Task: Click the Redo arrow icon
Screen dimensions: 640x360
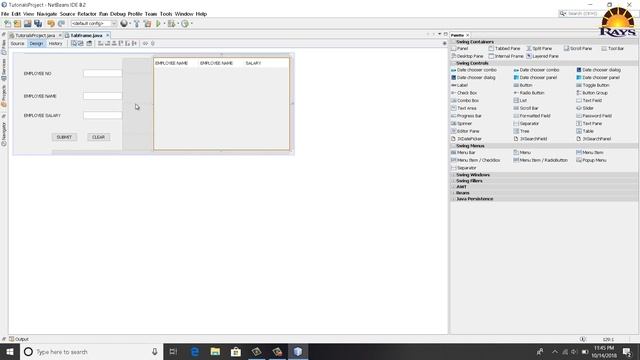Action: pyautogui.click(x=61, y=24)
